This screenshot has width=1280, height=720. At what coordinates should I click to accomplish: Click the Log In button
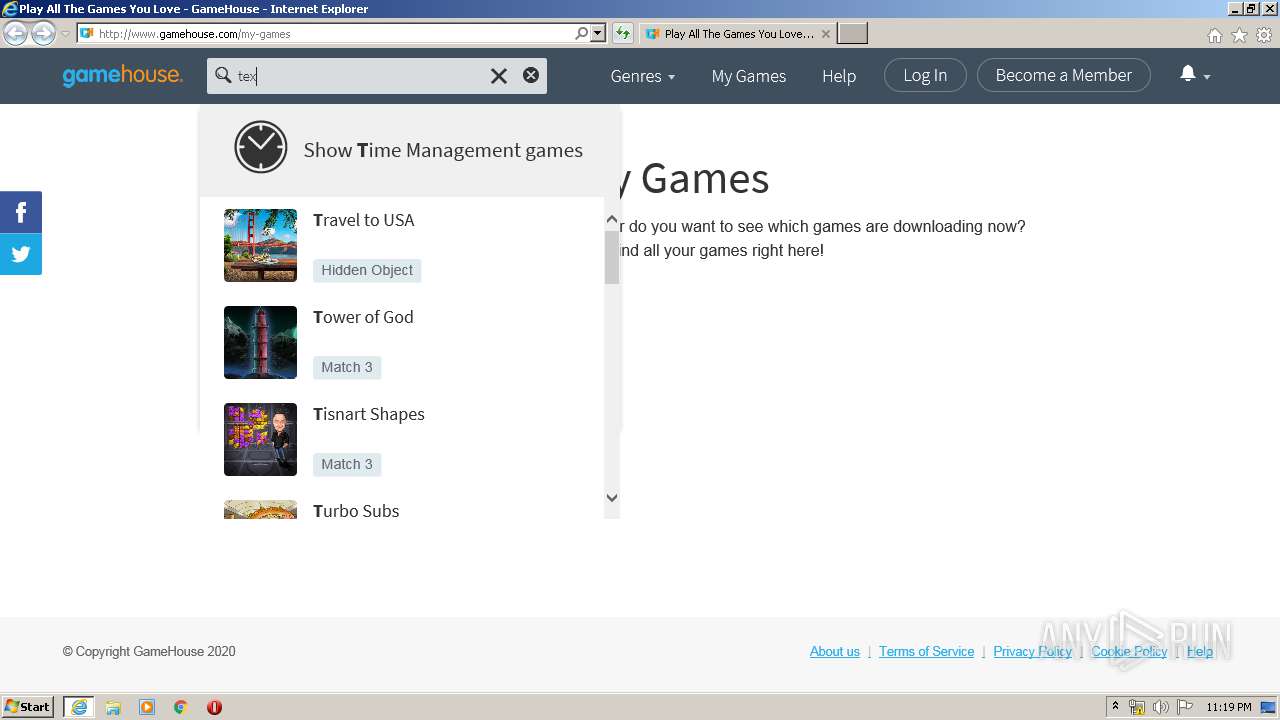tap(925, 75)
